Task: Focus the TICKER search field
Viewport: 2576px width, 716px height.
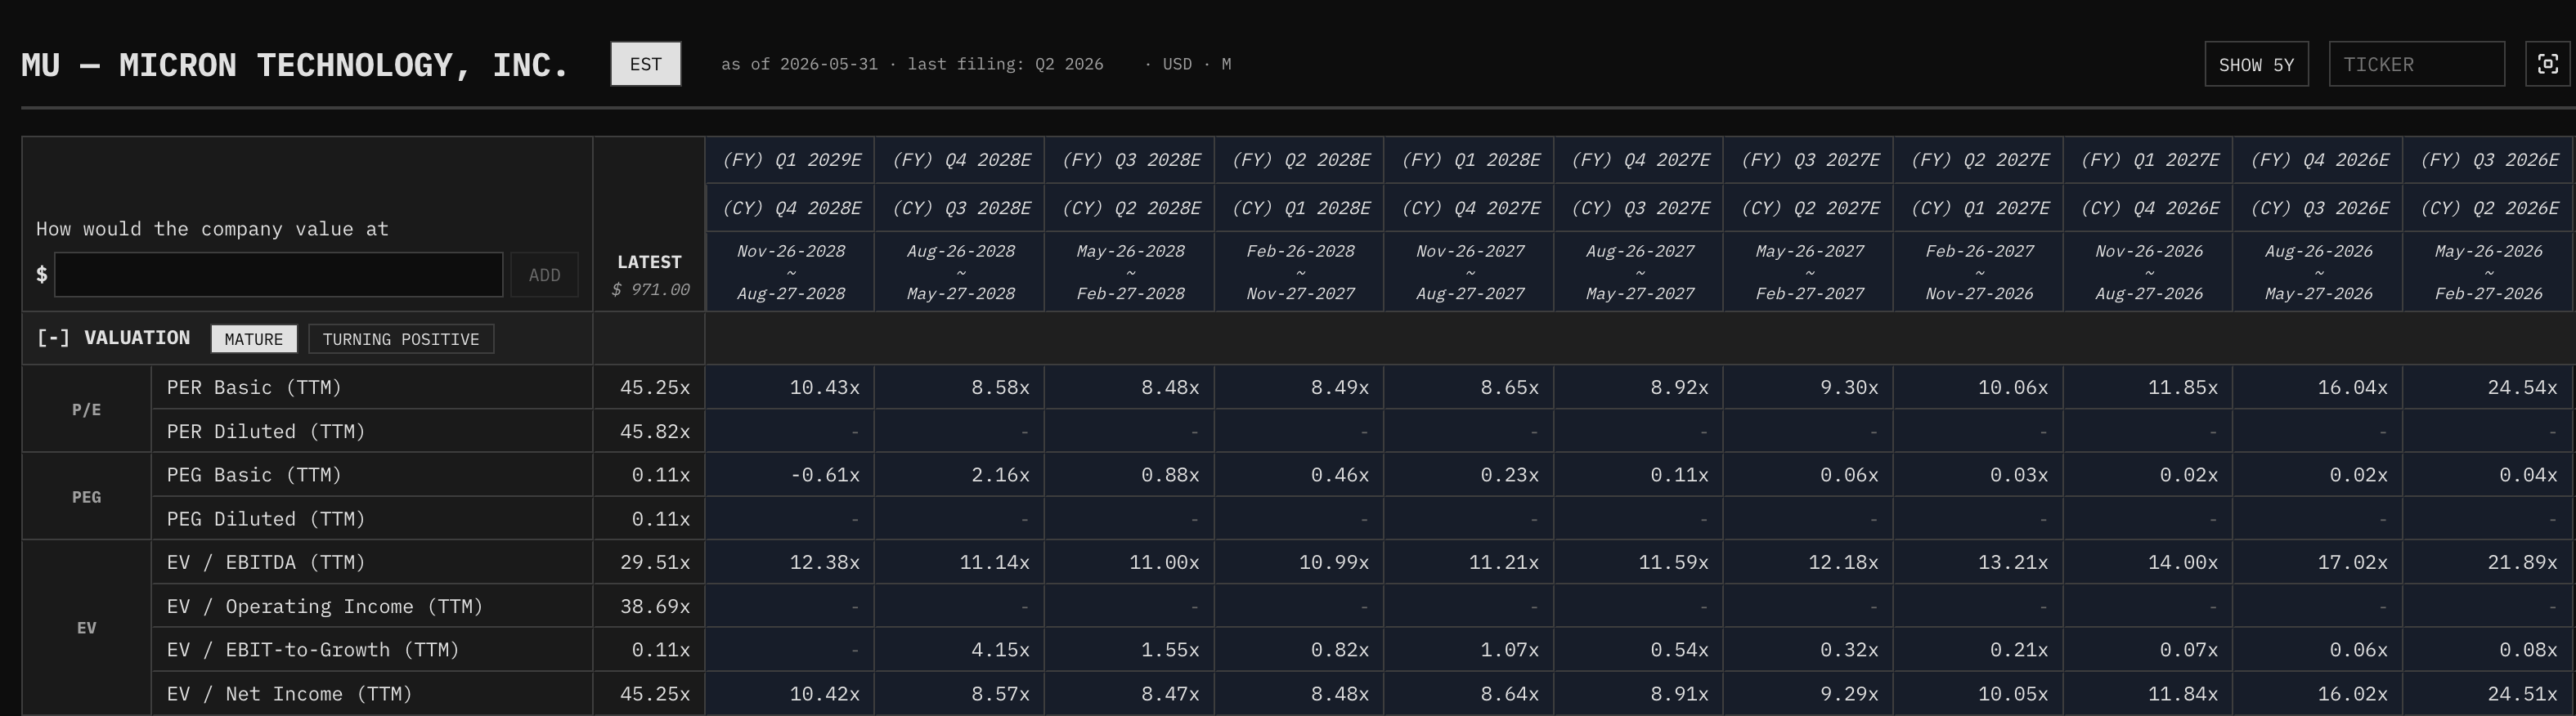Action: pyautogui.click(x=2416, y=64)
